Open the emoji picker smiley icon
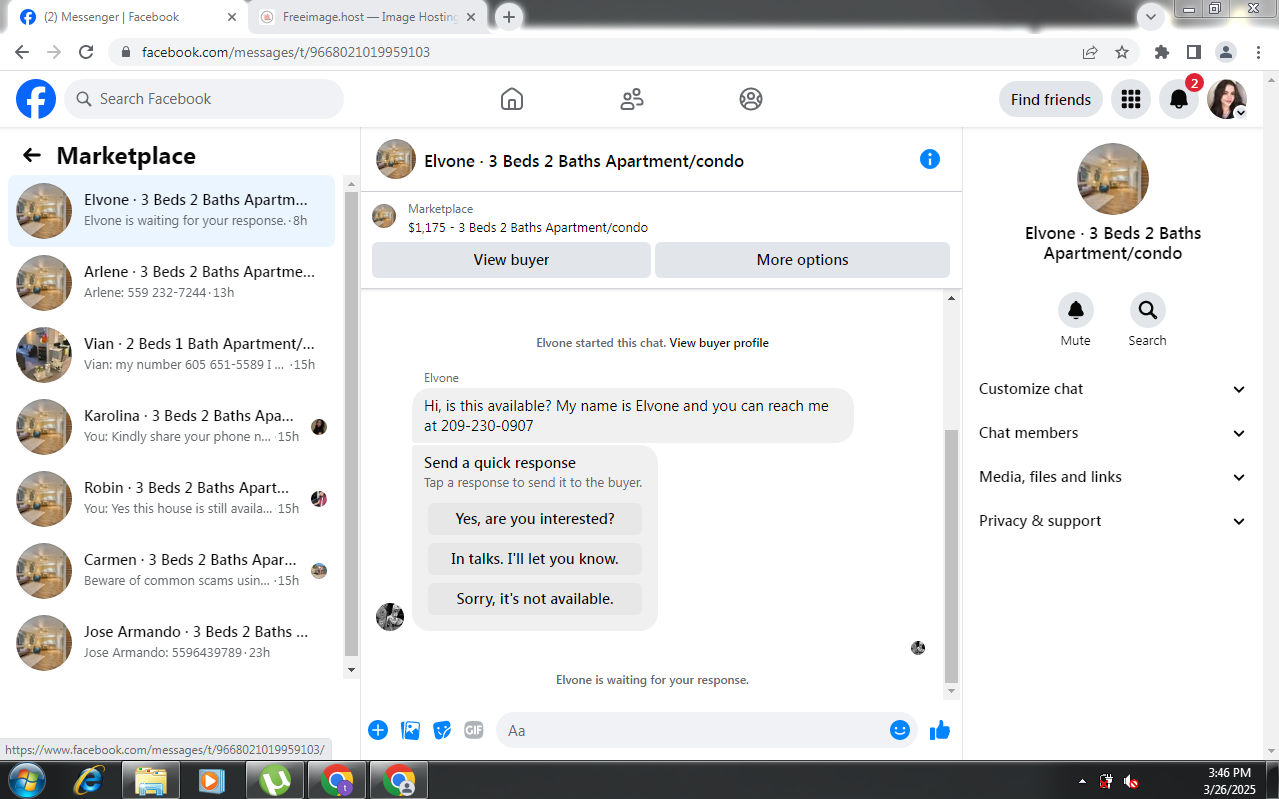This screenshot has height=799, width=1279. coord(900,730)
